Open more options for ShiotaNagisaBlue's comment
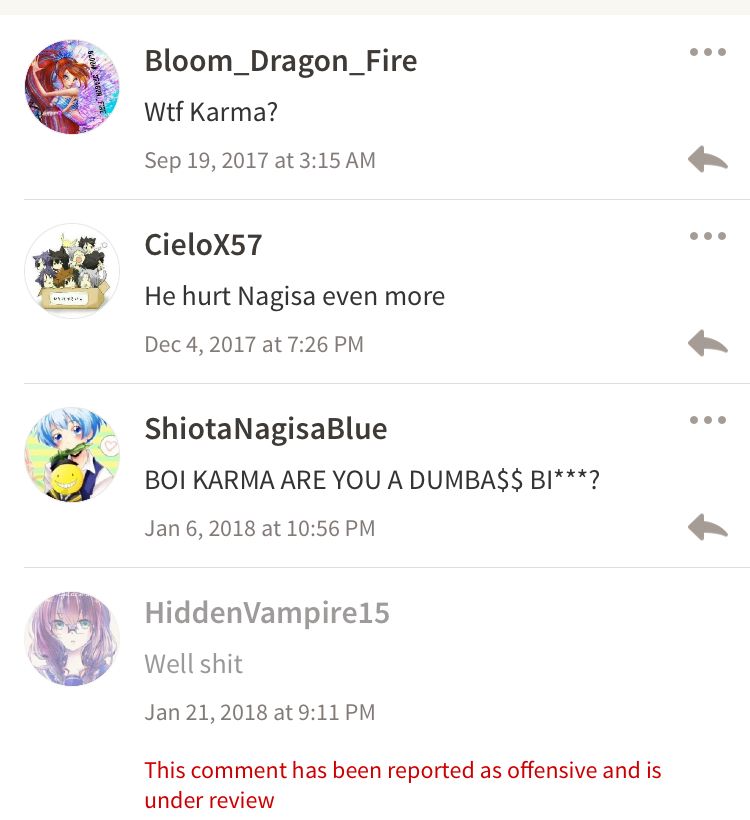 pyautogui.click(x=708, y=420)
